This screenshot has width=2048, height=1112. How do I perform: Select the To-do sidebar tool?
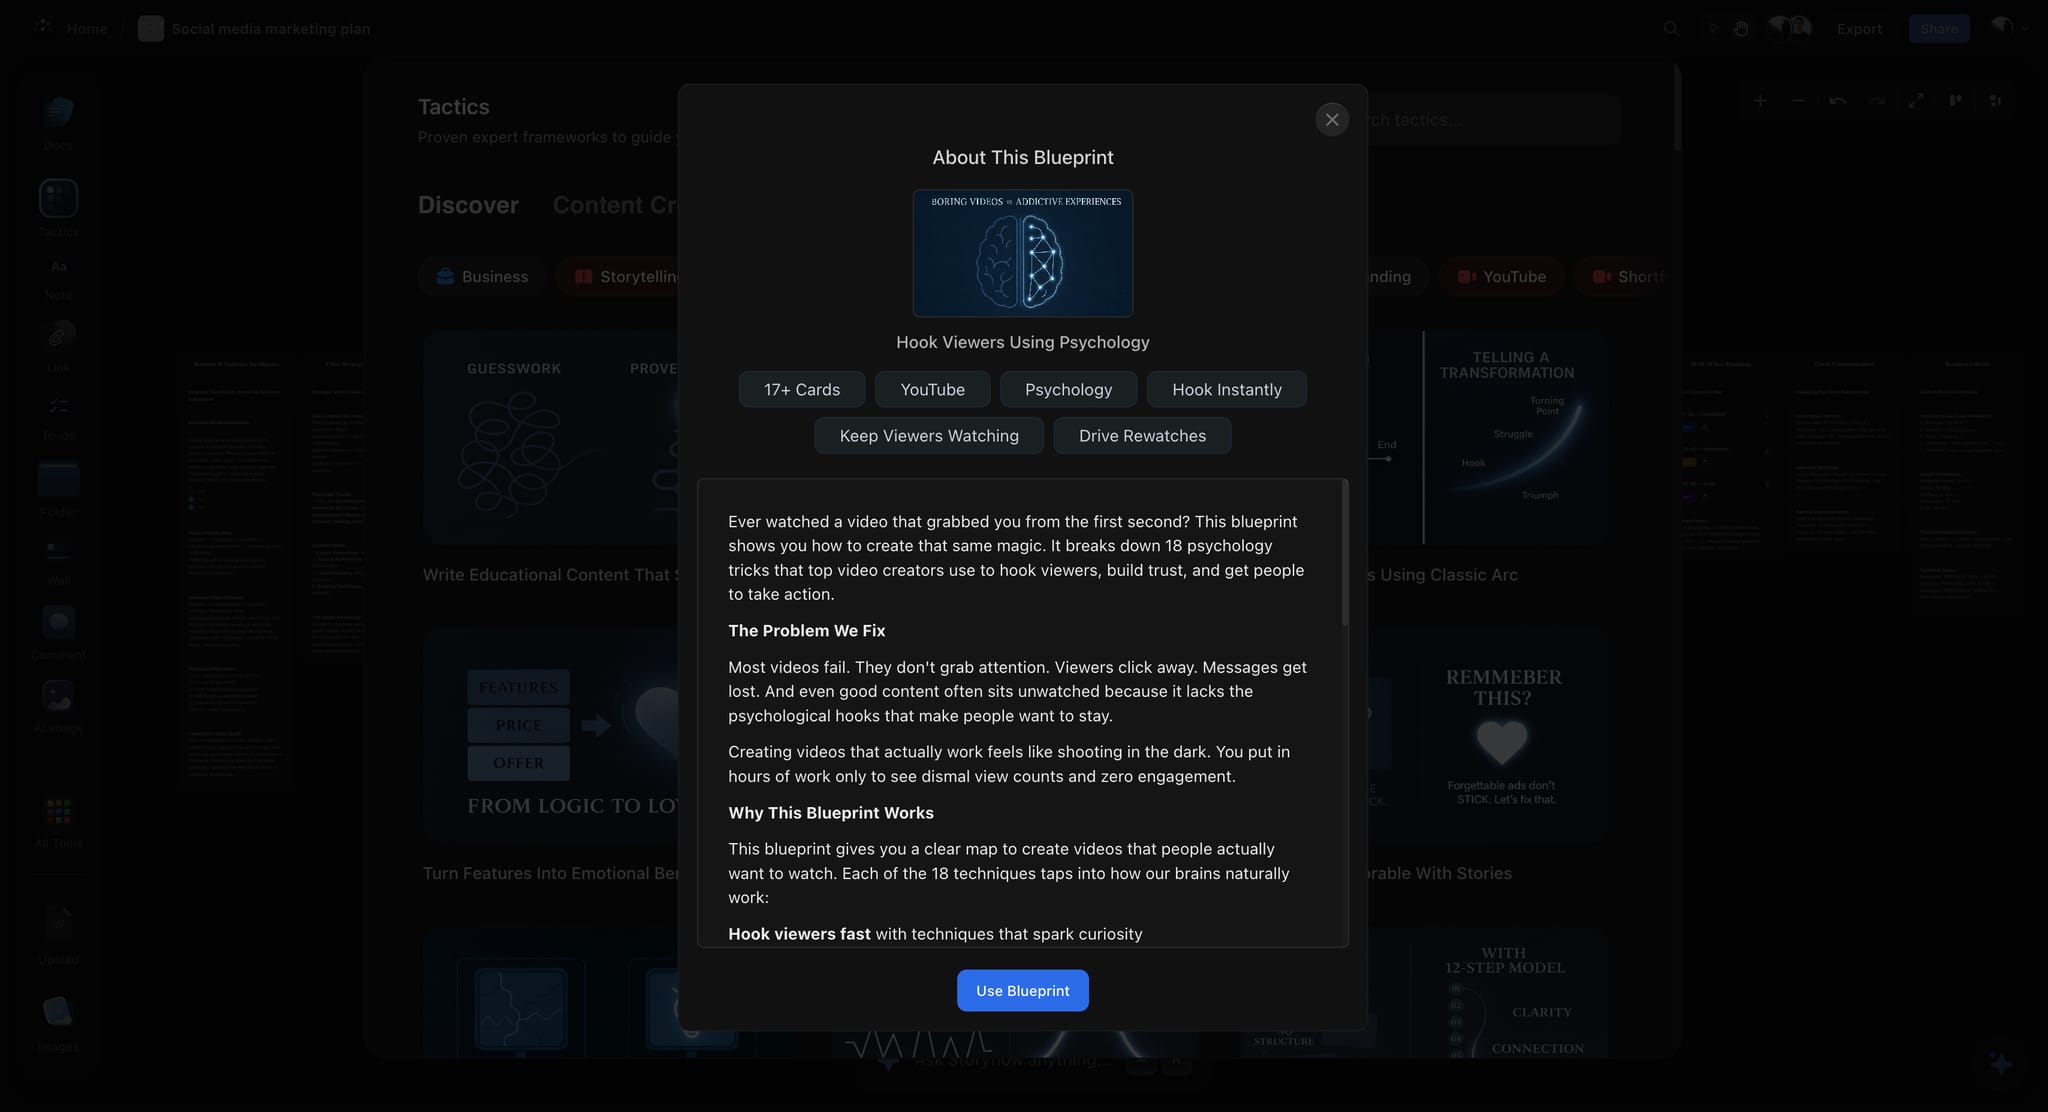tap(59, 406)
